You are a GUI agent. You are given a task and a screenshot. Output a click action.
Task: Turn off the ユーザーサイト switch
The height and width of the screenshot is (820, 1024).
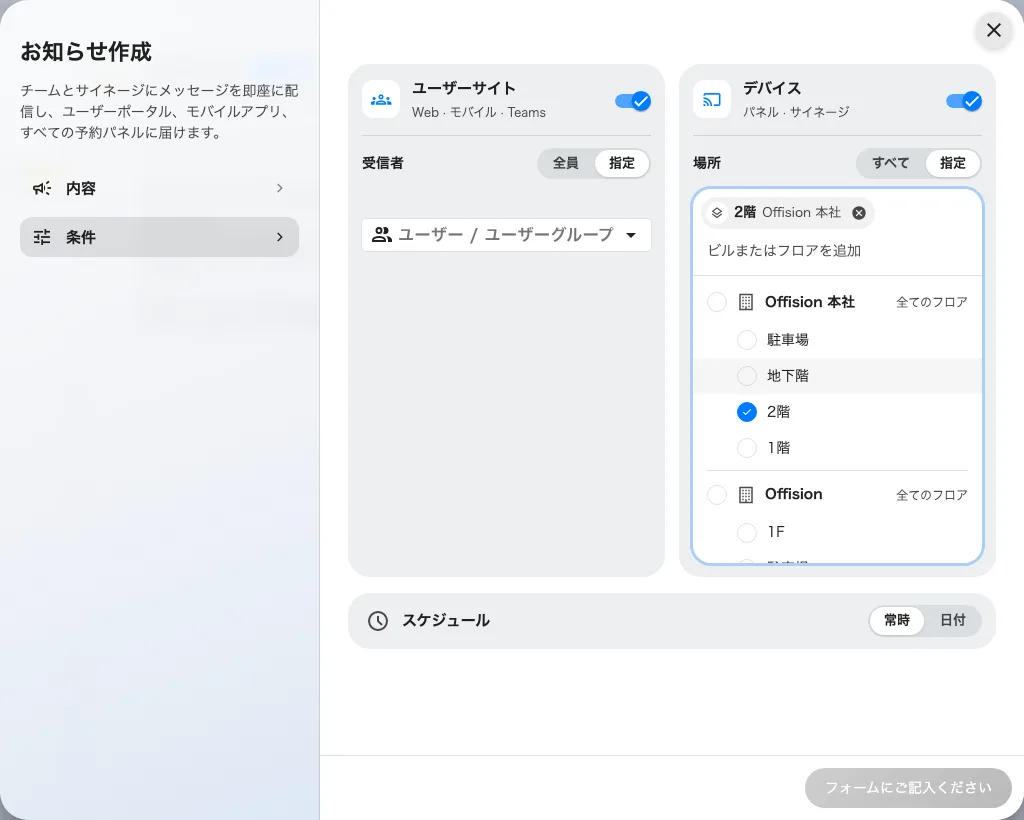coord(633,101)
